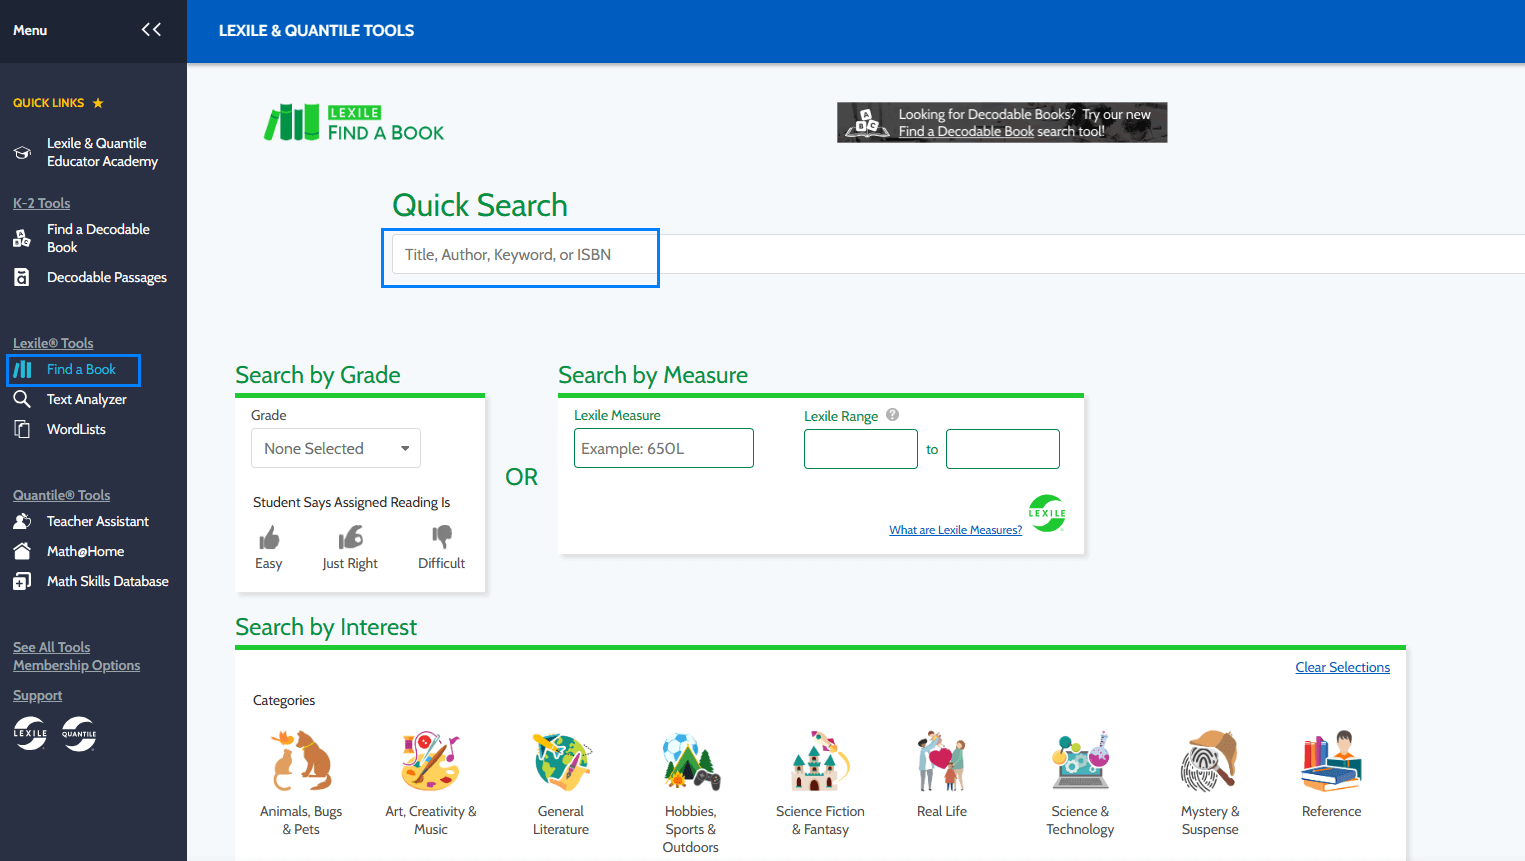Click the Lexile Range help question icon

(x=892, y=415)
